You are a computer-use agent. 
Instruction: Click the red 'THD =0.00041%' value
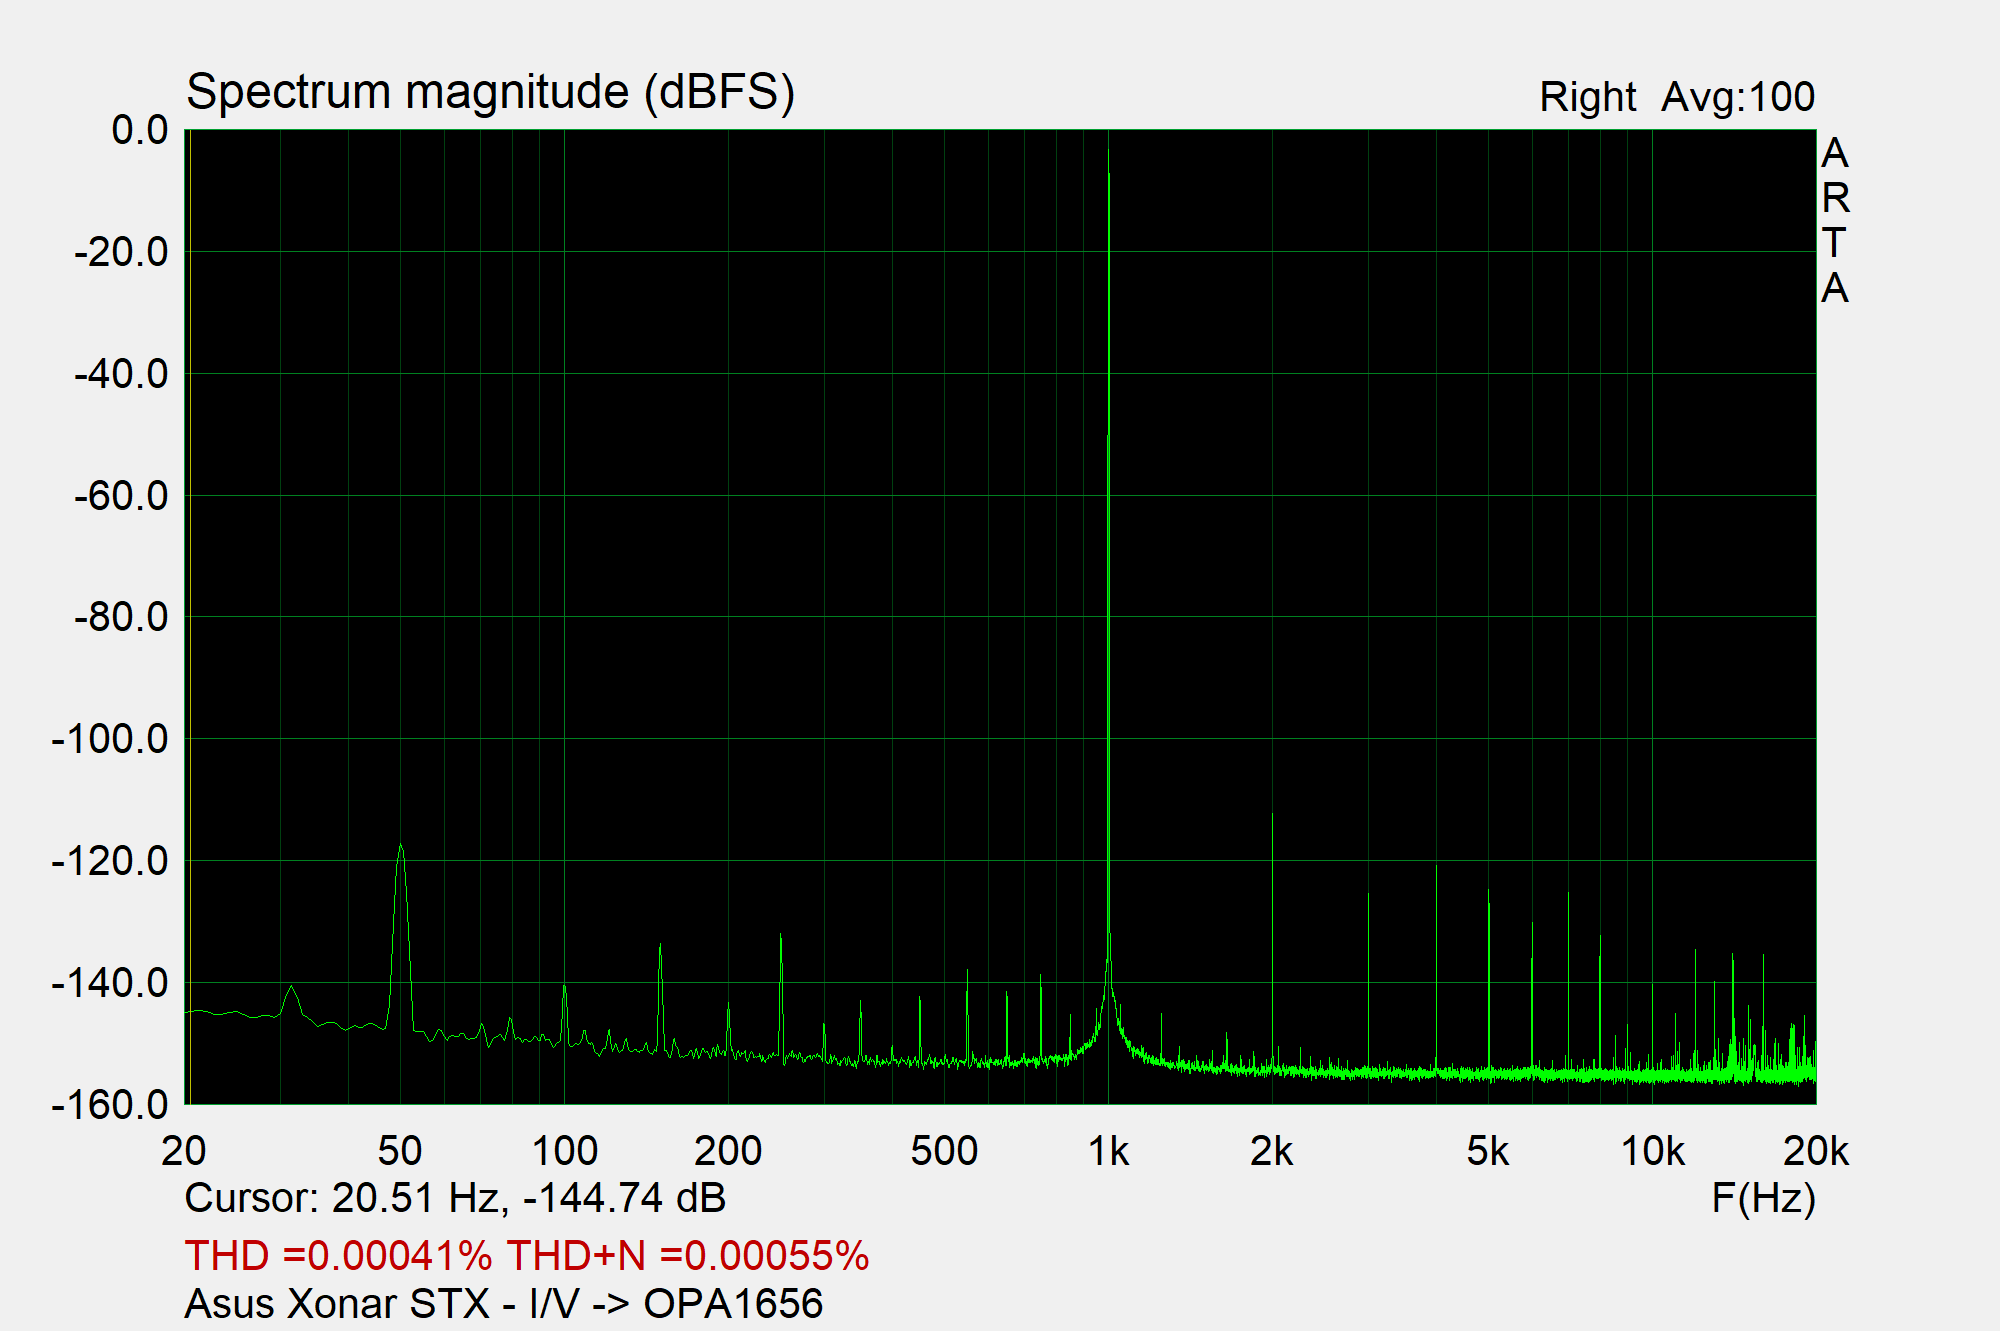pos(339,1255)
